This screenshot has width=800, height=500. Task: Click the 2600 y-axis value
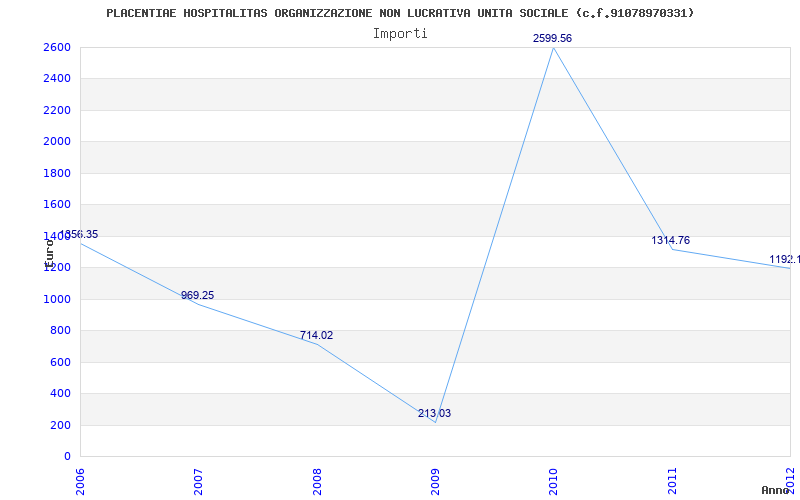click(x=57, y=47)
